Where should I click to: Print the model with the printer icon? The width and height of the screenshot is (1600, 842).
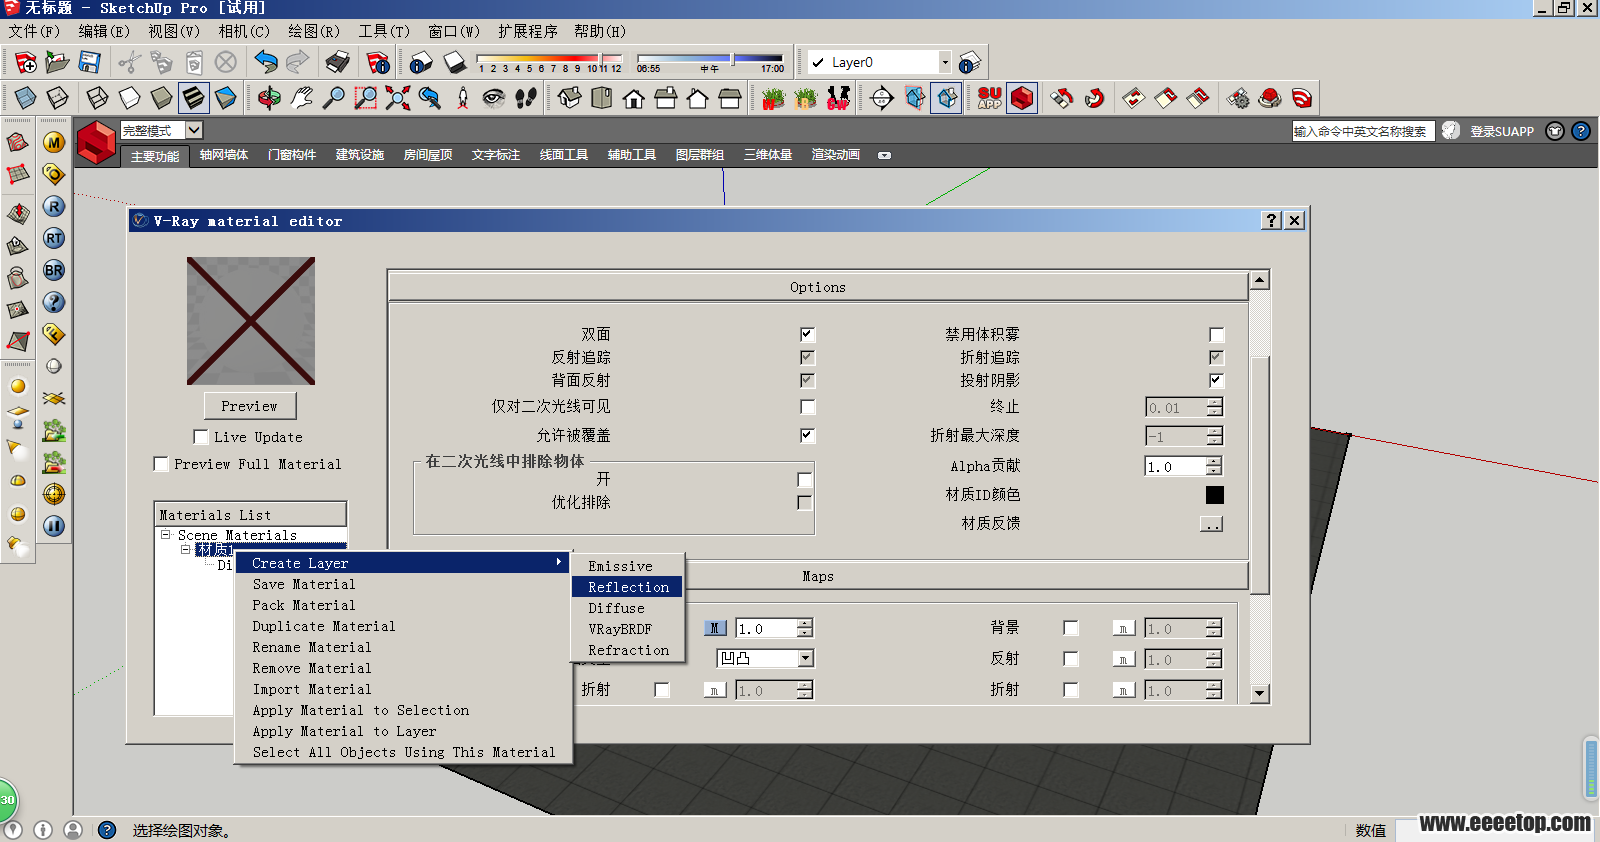337,62
